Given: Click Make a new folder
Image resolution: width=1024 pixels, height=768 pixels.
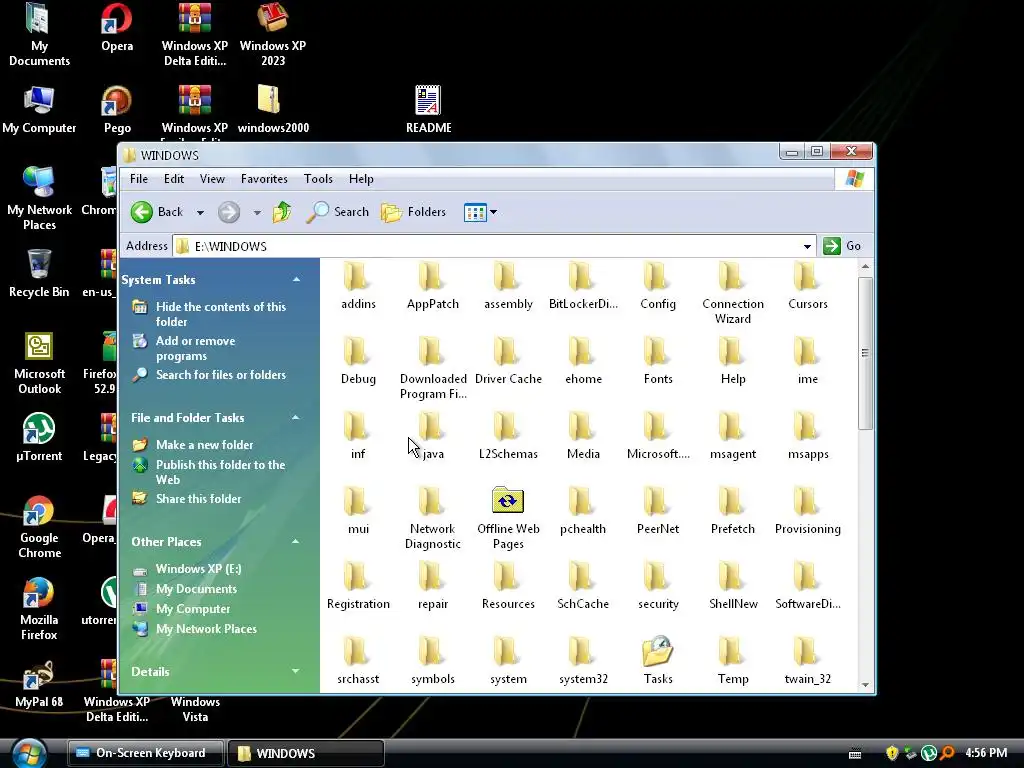Looking at the screenshot, I should pyautogui.click(x=204, y=445).
